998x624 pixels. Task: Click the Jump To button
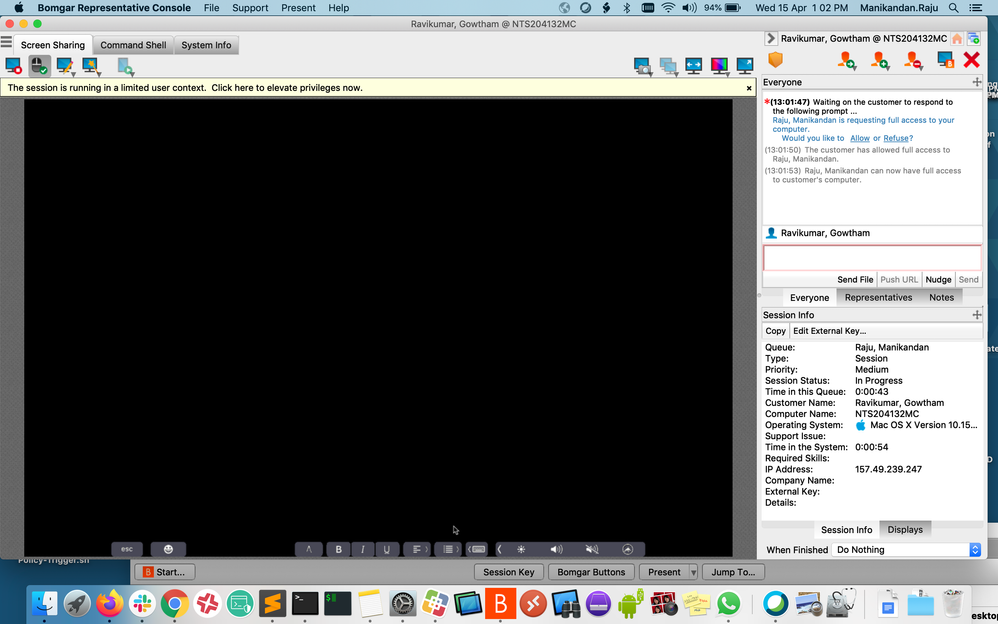[733, 572]
